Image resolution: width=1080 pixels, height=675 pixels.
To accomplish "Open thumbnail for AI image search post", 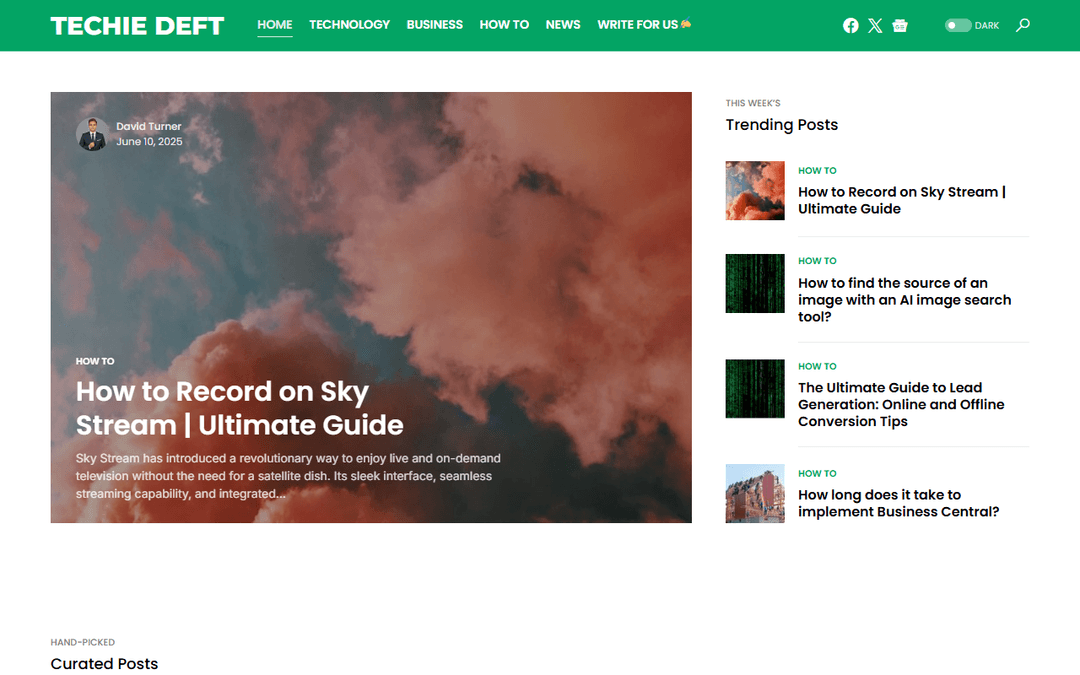I will click(x=755, y=283).
